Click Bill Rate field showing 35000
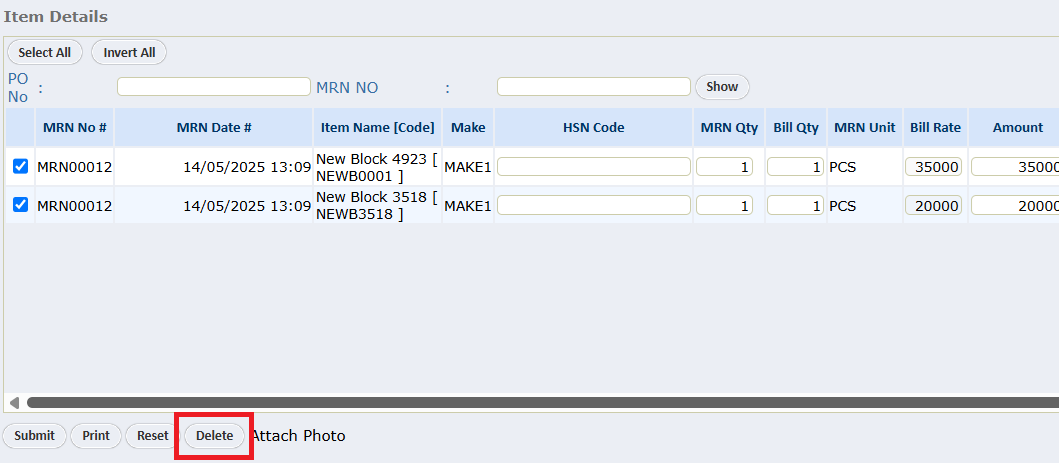Viewport: 1059px width, 463px height. tap(933, 167)
